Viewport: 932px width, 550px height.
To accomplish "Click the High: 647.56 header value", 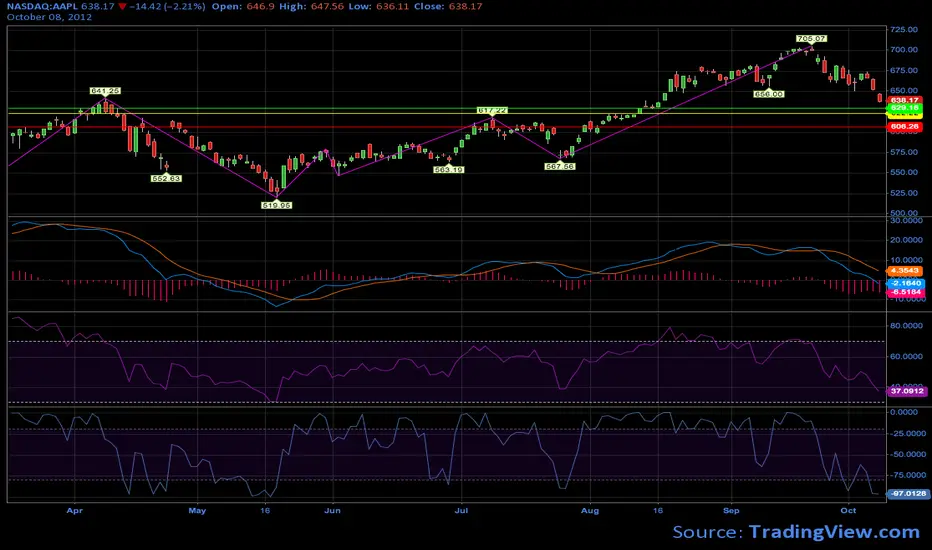I will point(311,7).
